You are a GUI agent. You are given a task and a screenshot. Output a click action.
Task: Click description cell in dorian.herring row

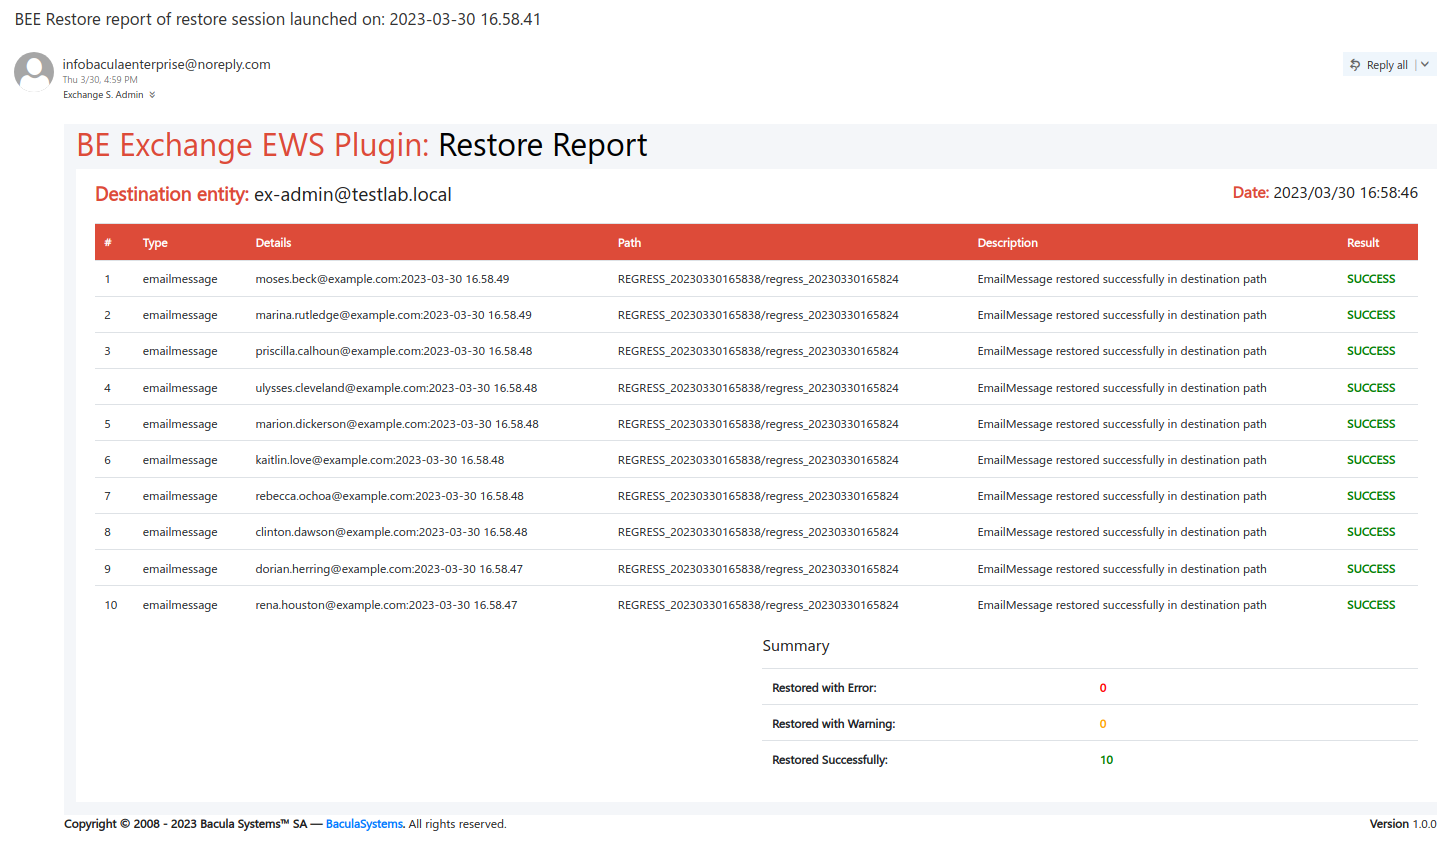[1121, 569]
